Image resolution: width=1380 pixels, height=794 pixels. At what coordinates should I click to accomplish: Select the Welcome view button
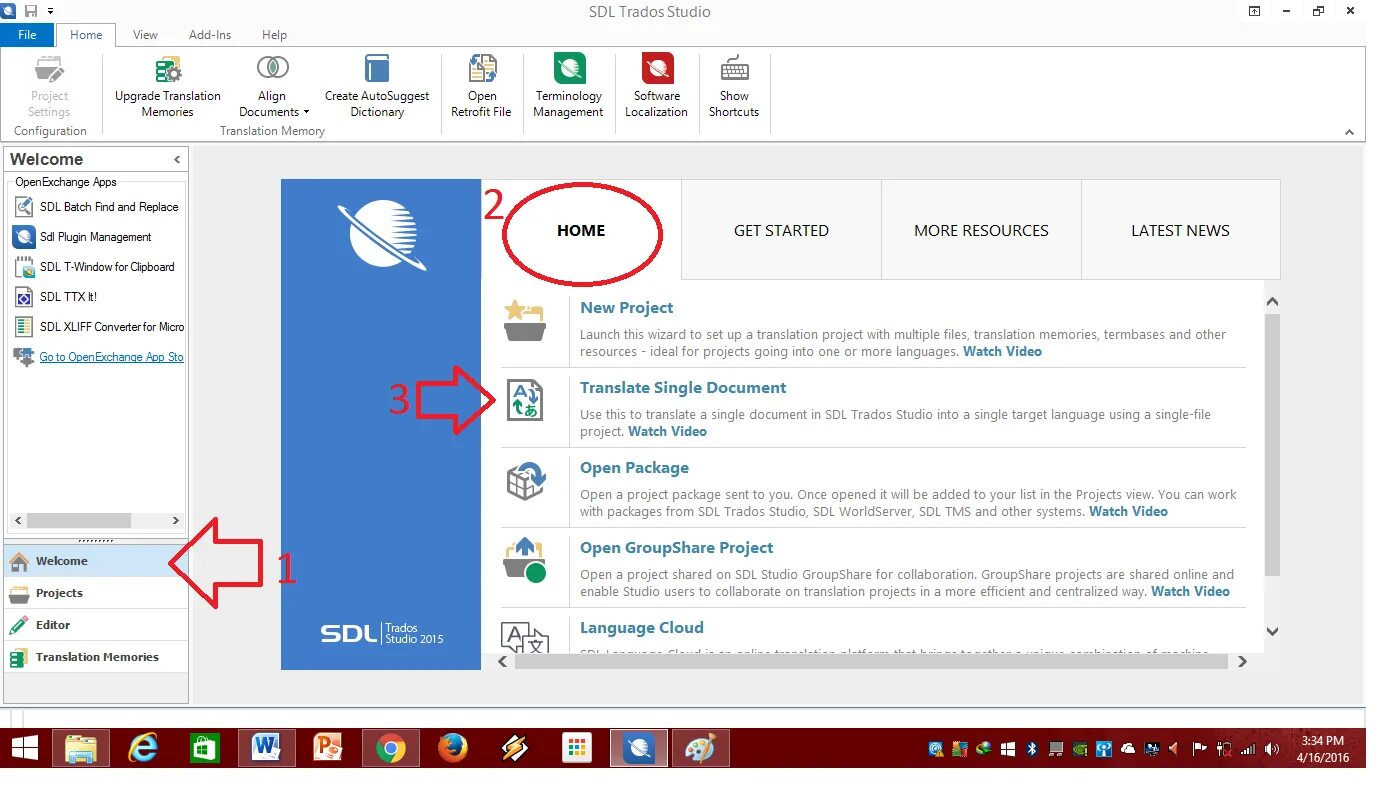coord(96,561)
